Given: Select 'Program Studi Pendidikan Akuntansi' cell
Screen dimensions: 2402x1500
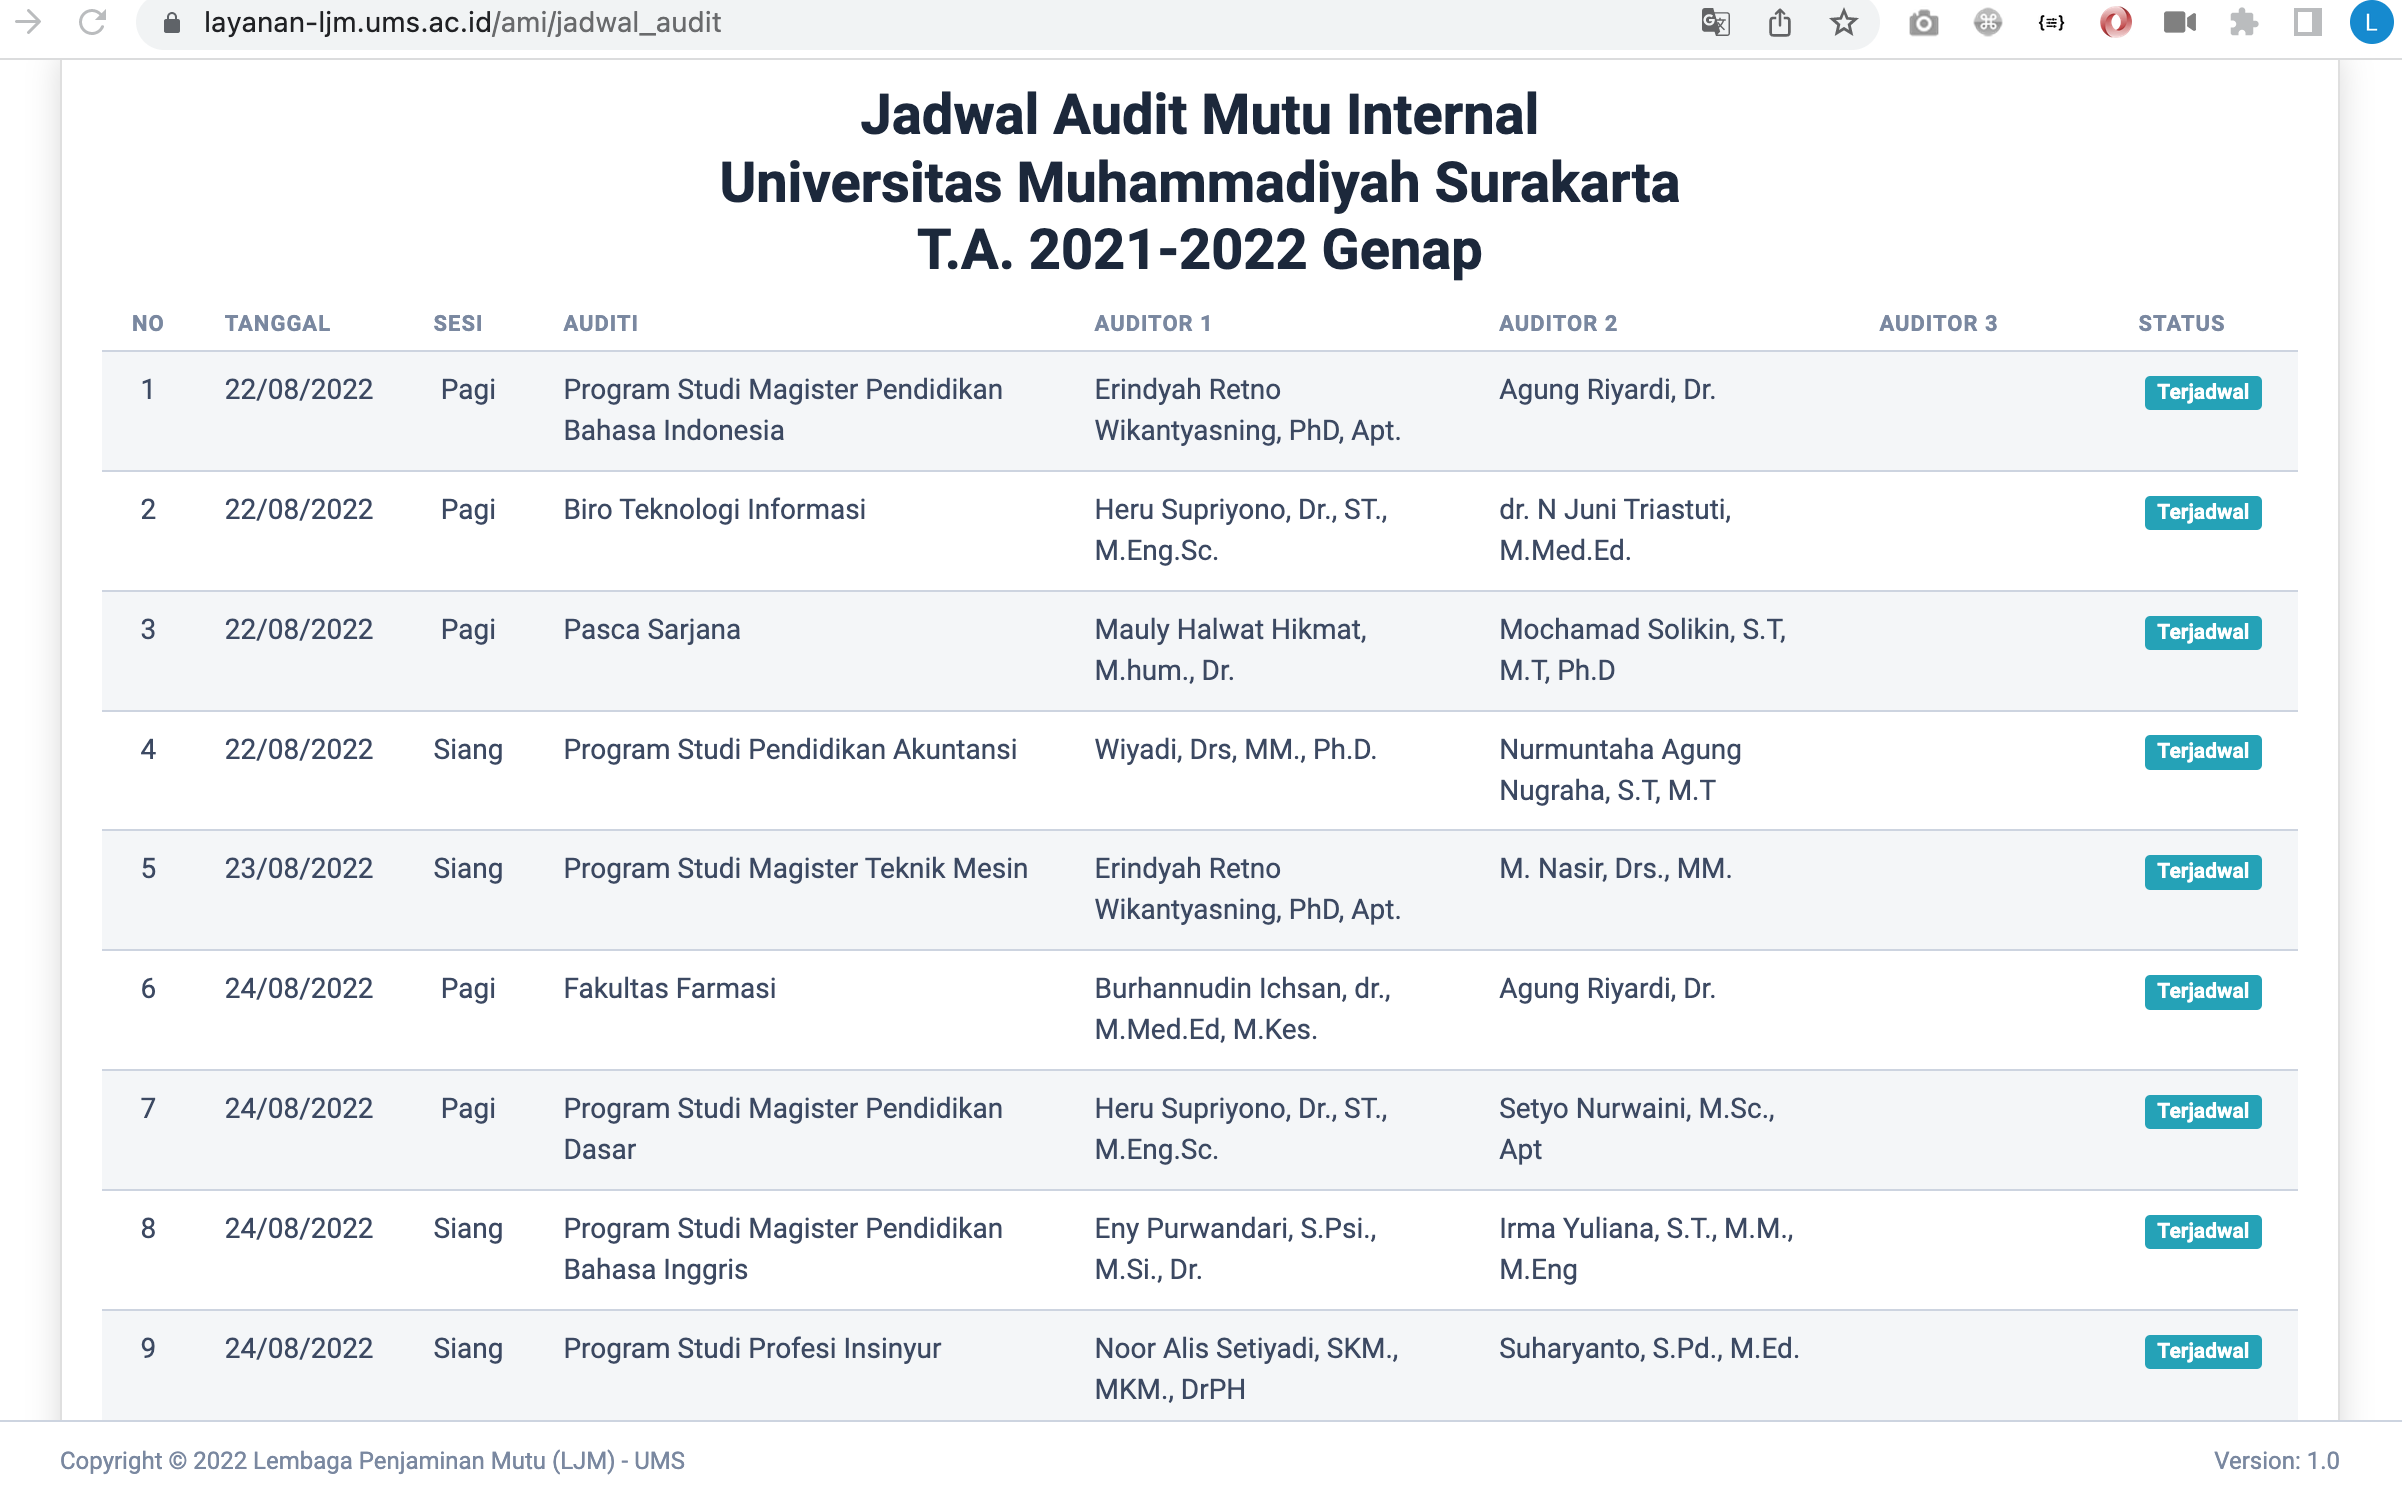Looking at the screenshot, I should pos(790,750).
